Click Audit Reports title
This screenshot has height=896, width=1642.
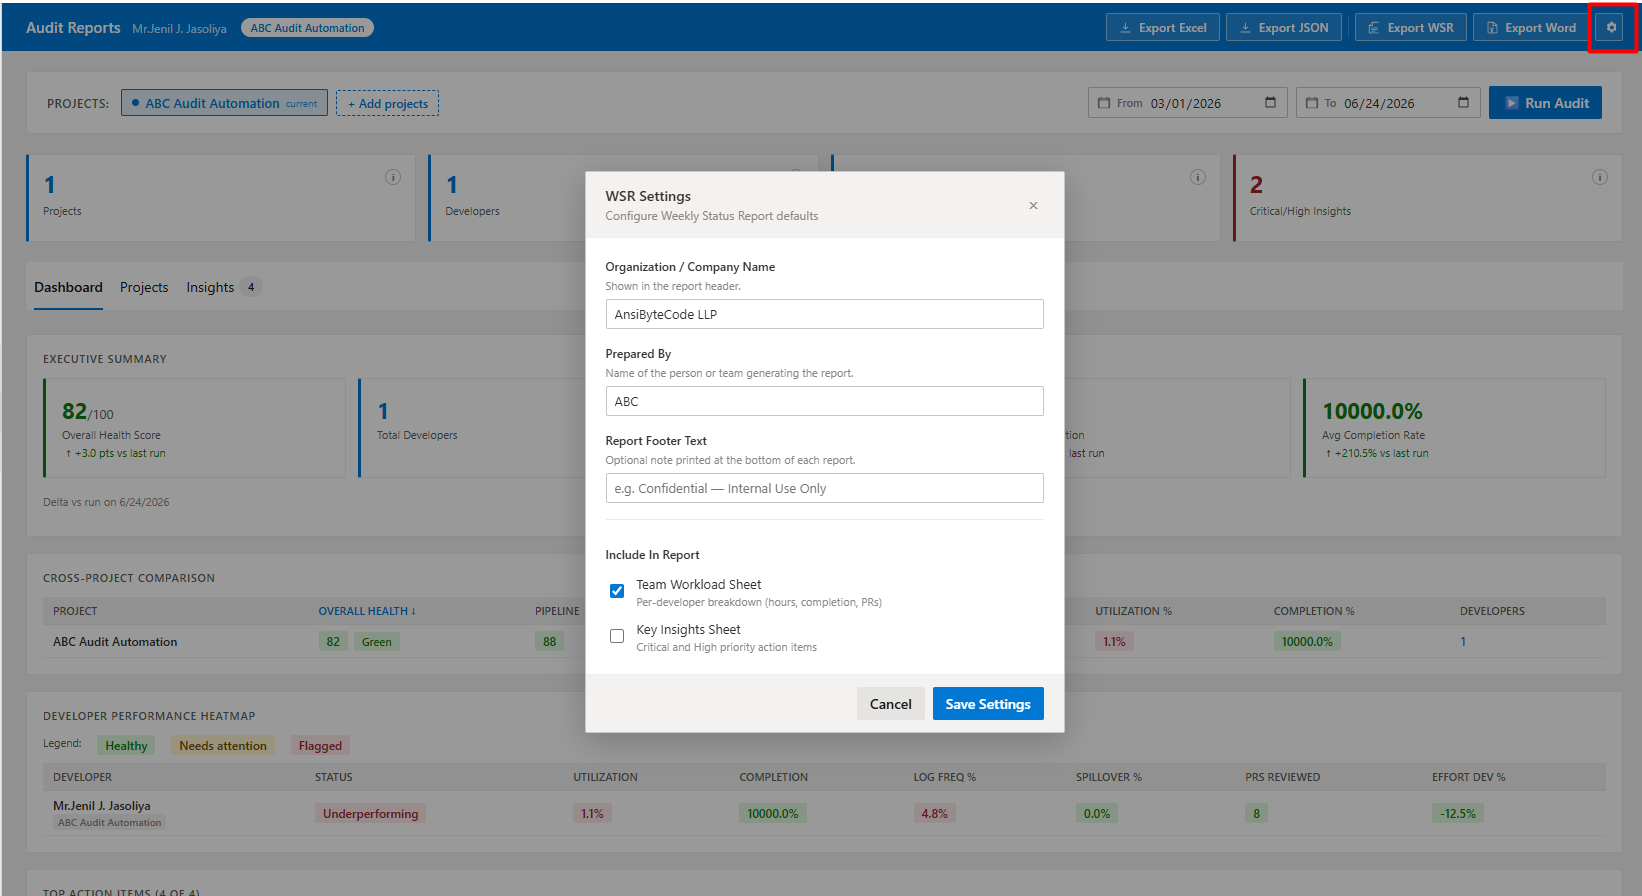(x=73, y=28)
